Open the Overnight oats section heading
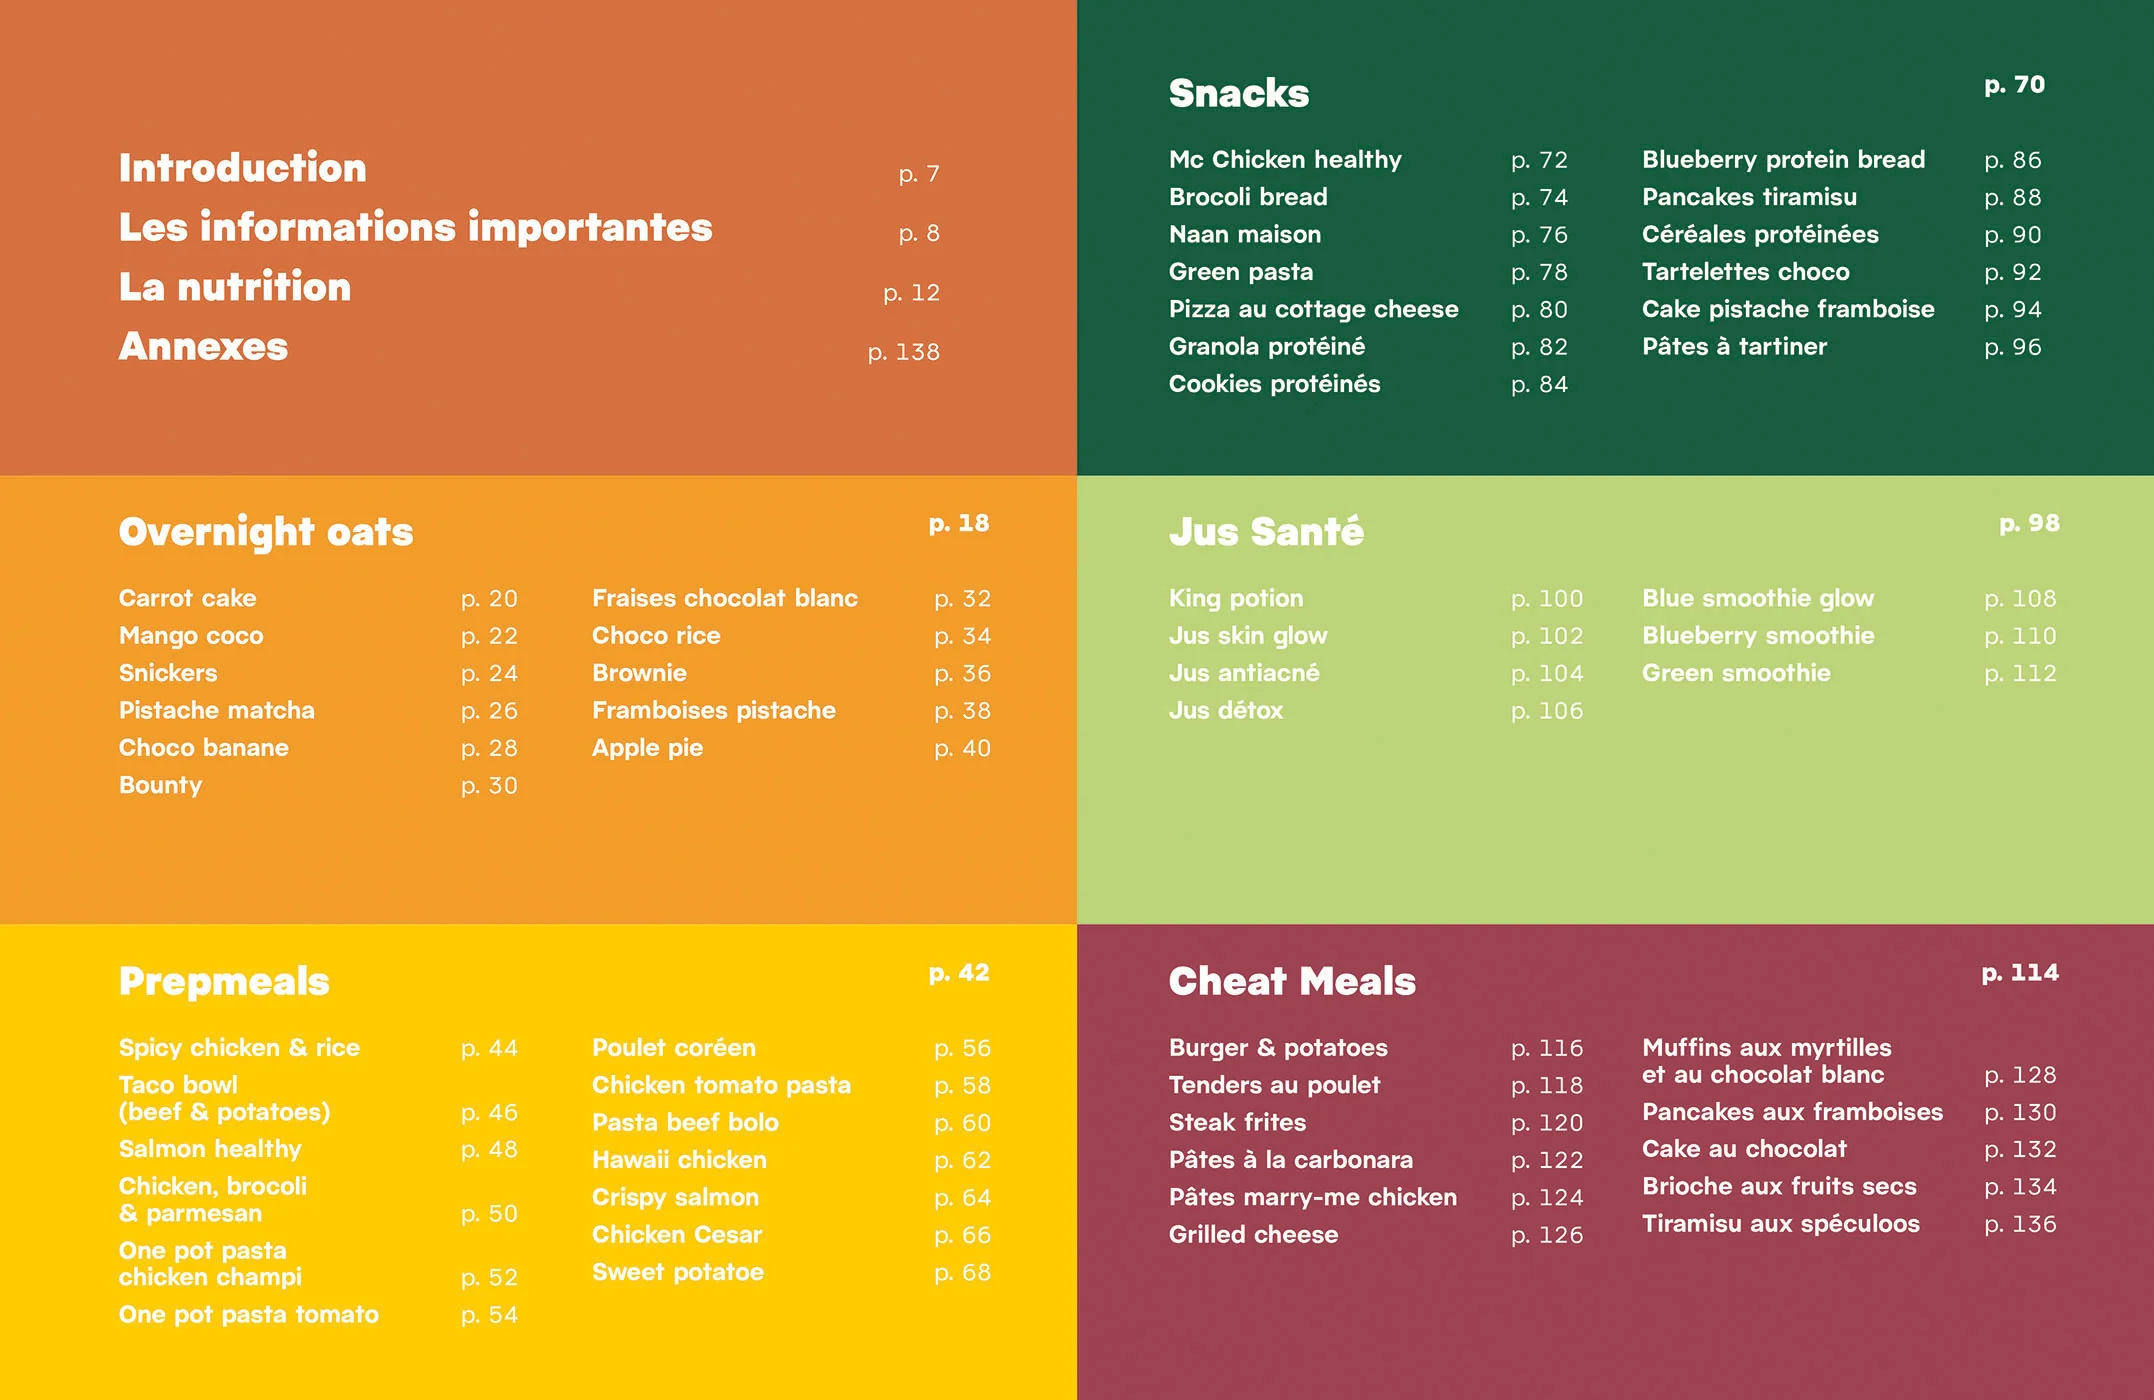The height and width of the screenshot is (1400, 2154). 266,532
